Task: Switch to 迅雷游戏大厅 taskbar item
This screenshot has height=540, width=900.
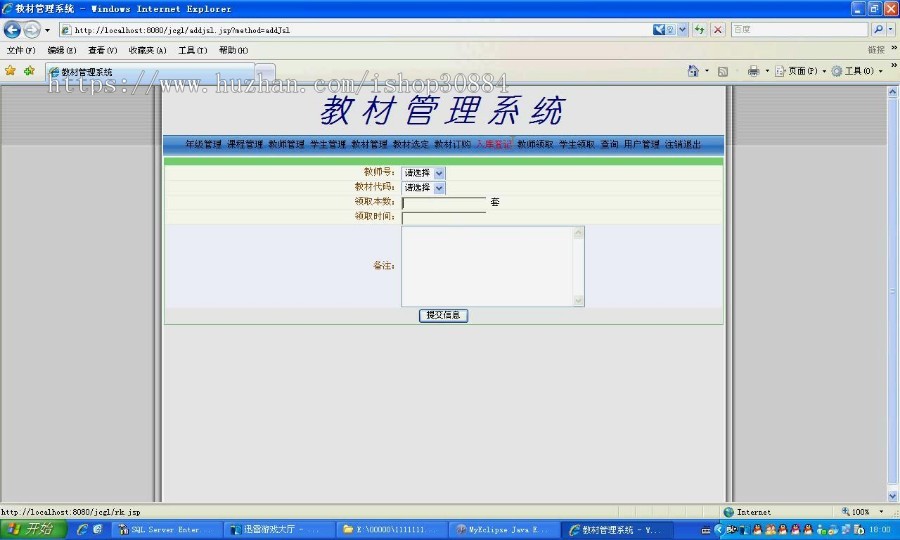Action: [x=279, y=530]
